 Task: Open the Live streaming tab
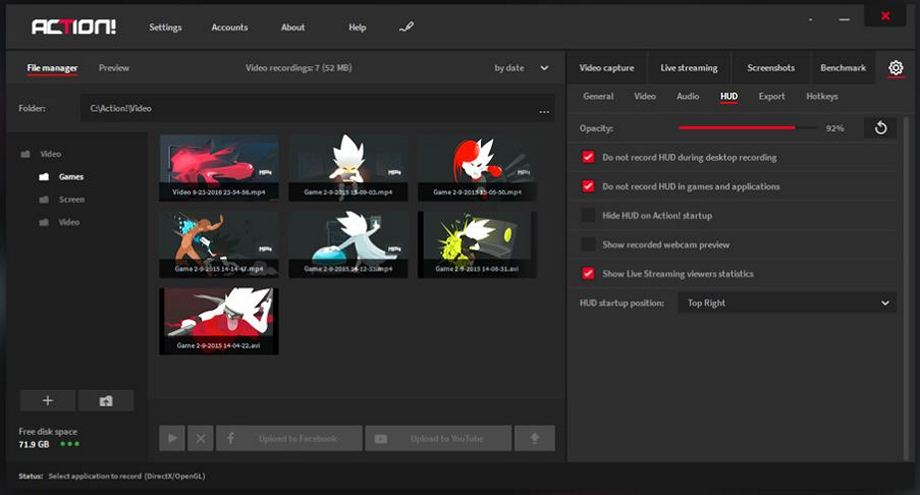click(x=689, y=67)
